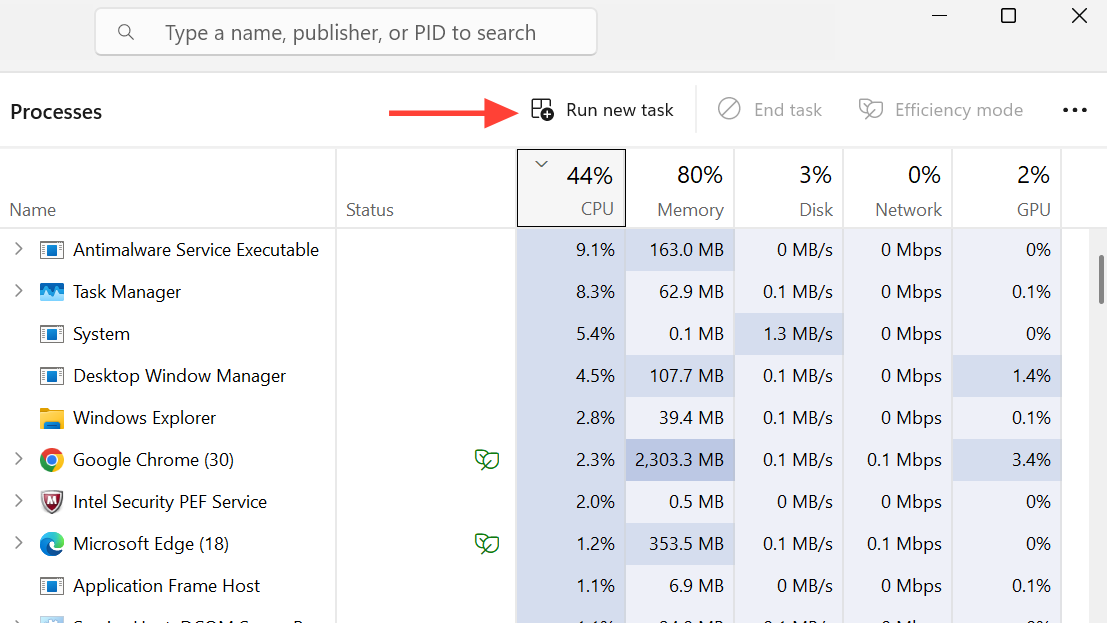Open the three-dot more options menu
Screen dimensions: 1107x623
(1075, 109)
